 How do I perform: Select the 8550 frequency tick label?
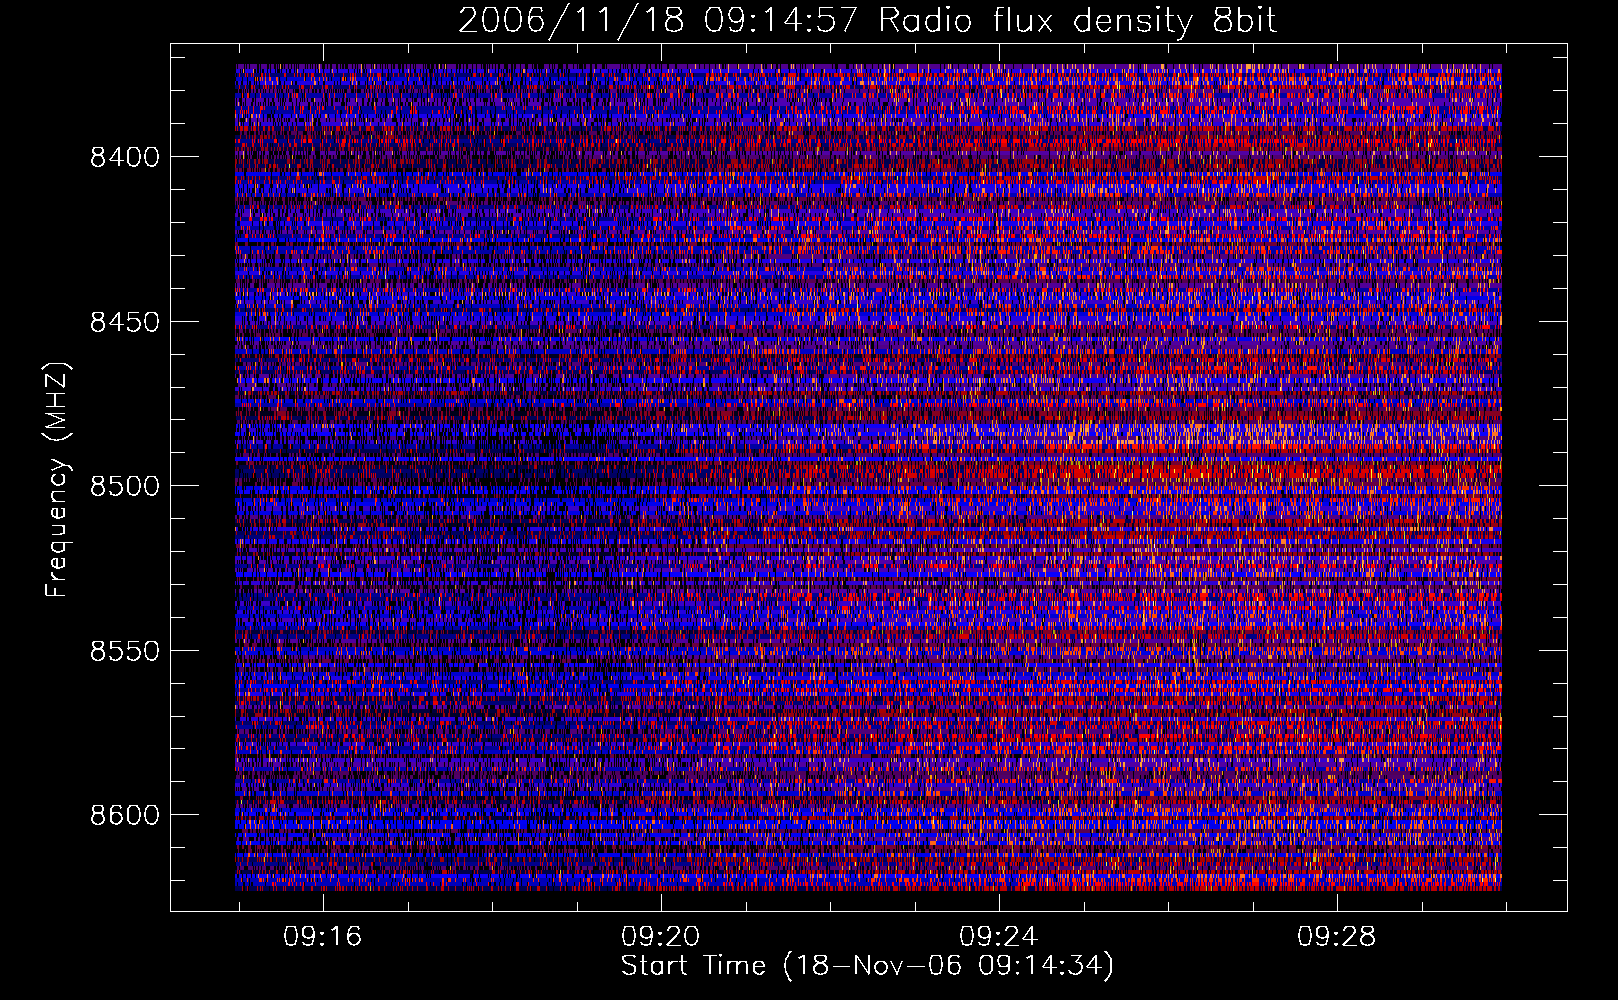coord(124,651)
